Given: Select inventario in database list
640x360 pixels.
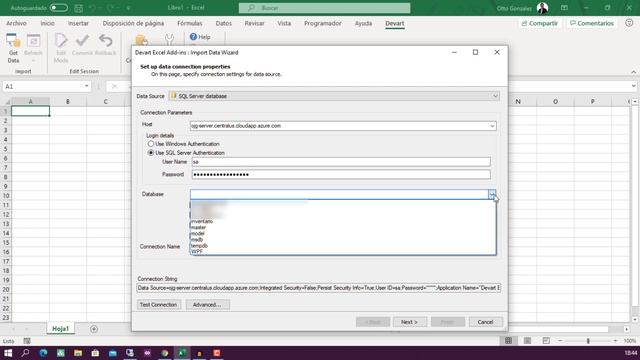Looking at the screenshot, I should pos(343,221).
